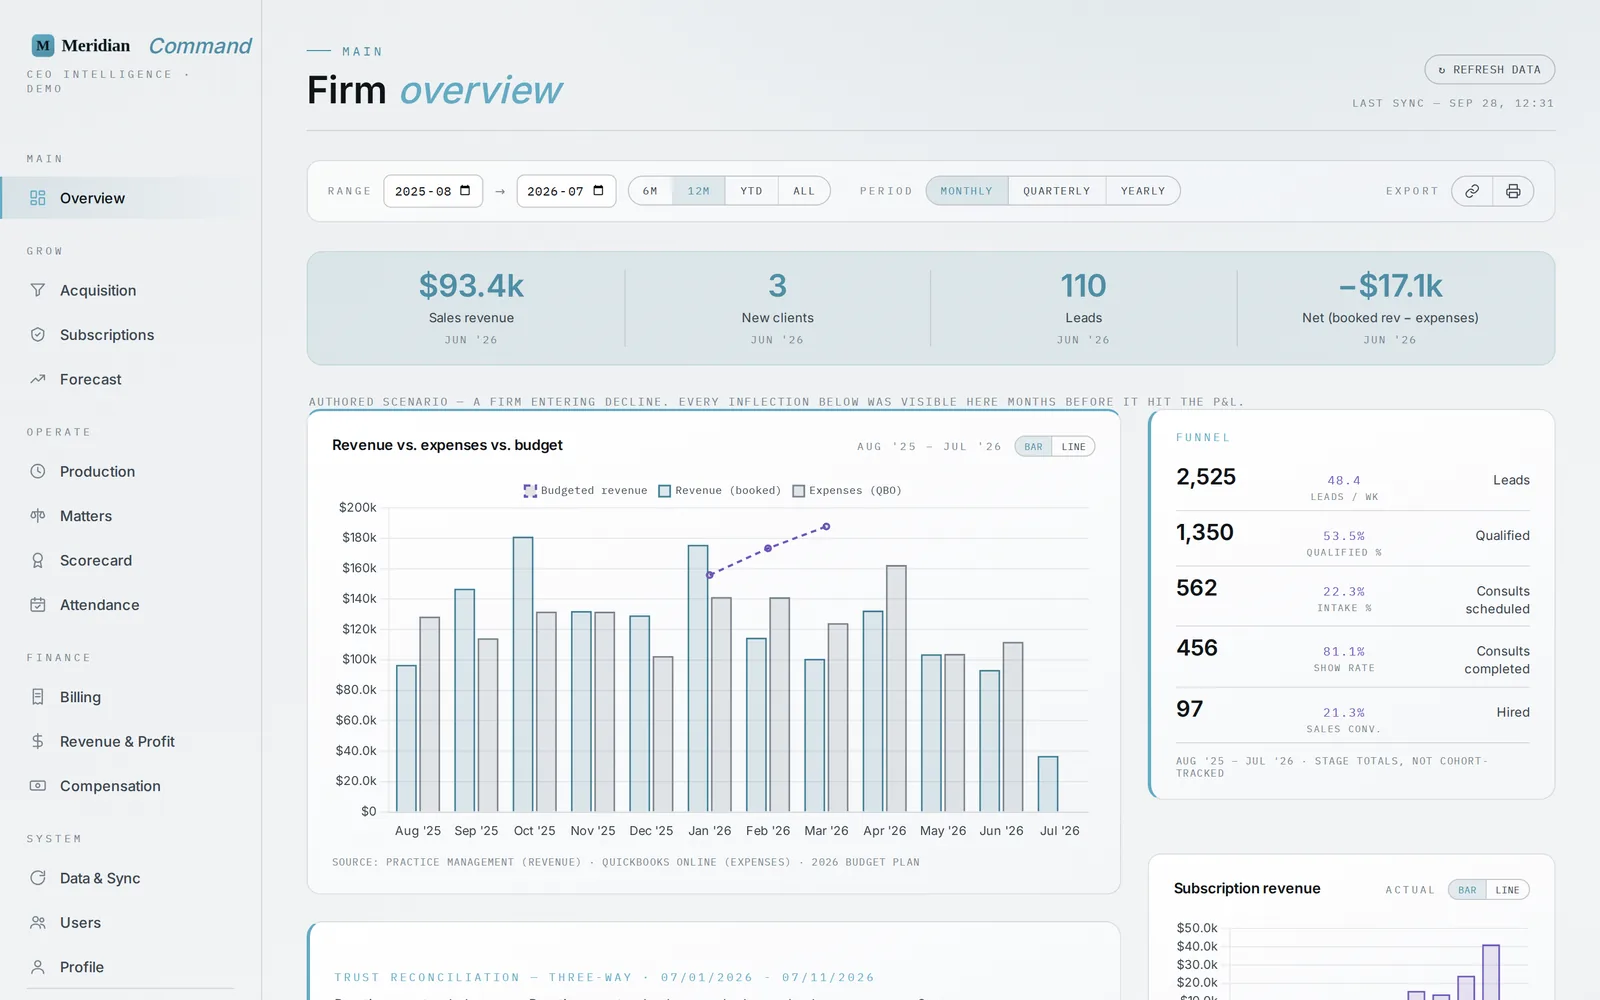The width and height of the screenshot is (1600, 1000).
Task: Click the start date field 2025-08
Action: (433, 191)
